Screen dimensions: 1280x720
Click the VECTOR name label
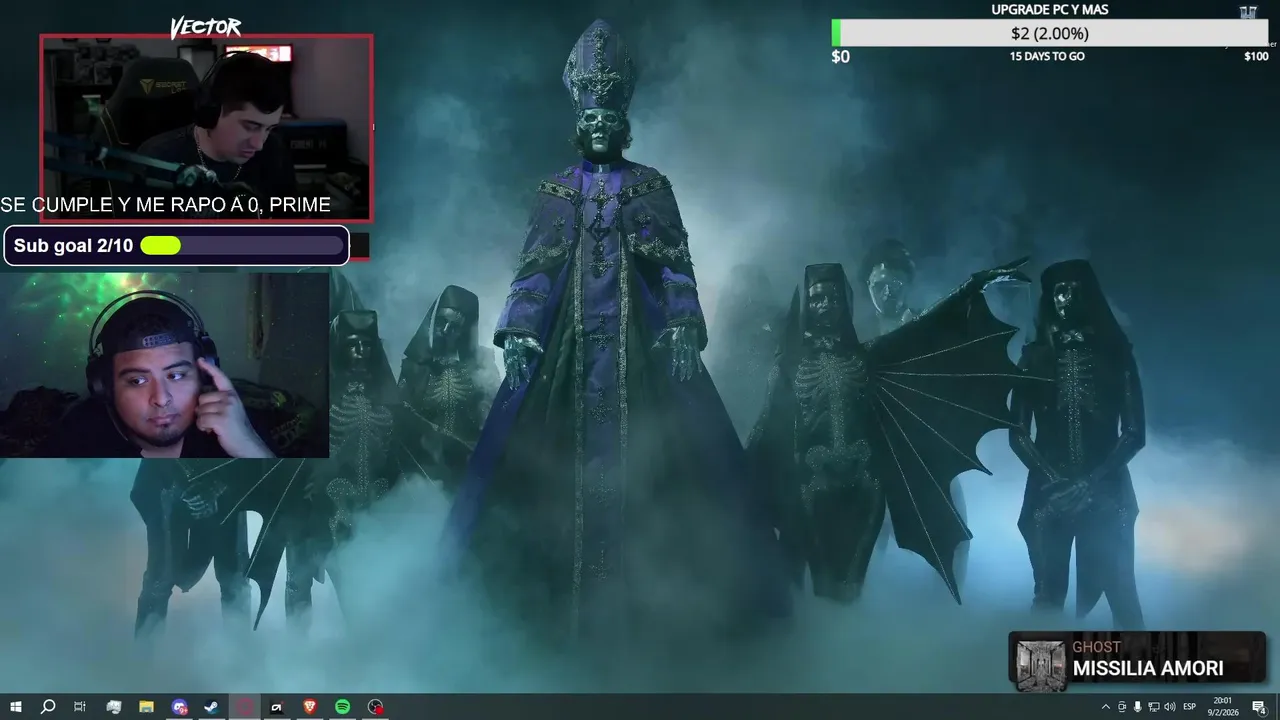point(205,27)
